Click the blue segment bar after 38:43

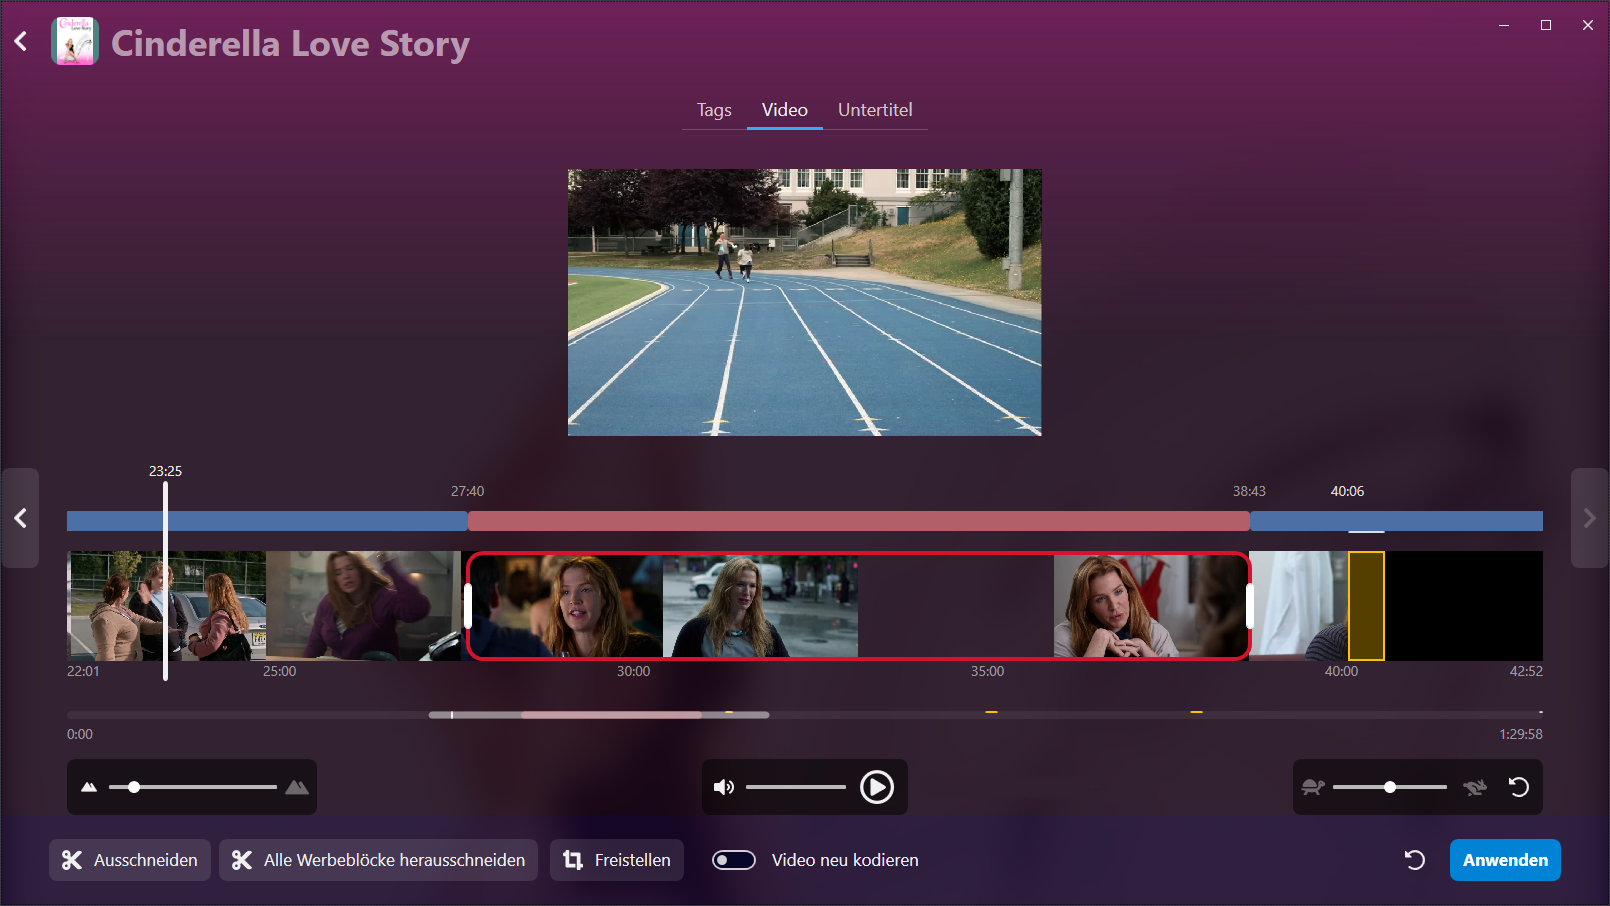[x=1396, y=521]
